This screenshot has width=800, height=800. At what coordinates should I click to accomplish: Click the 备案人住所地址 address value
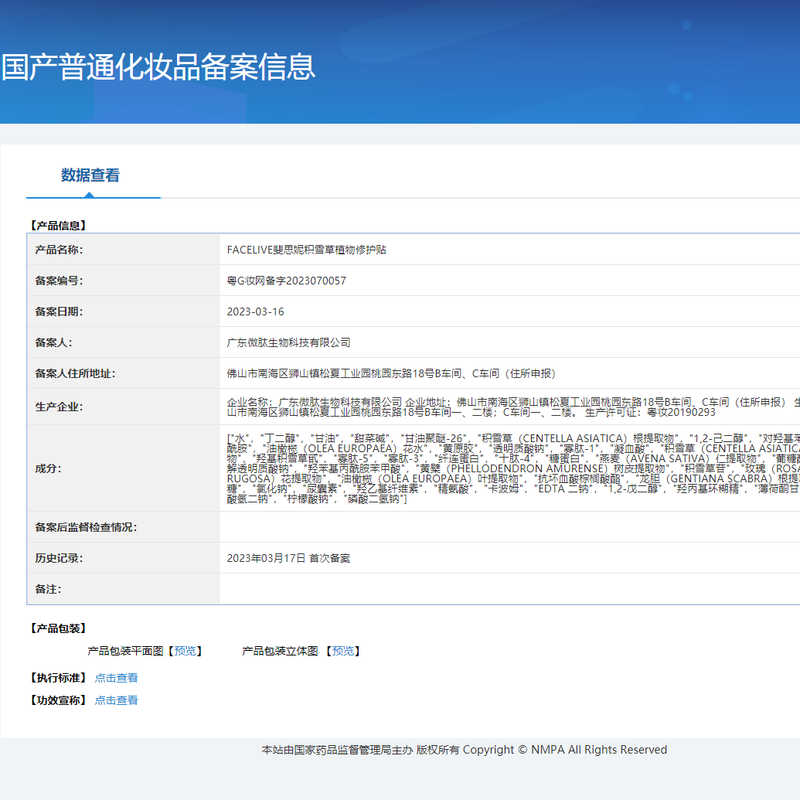click(390, 374)
